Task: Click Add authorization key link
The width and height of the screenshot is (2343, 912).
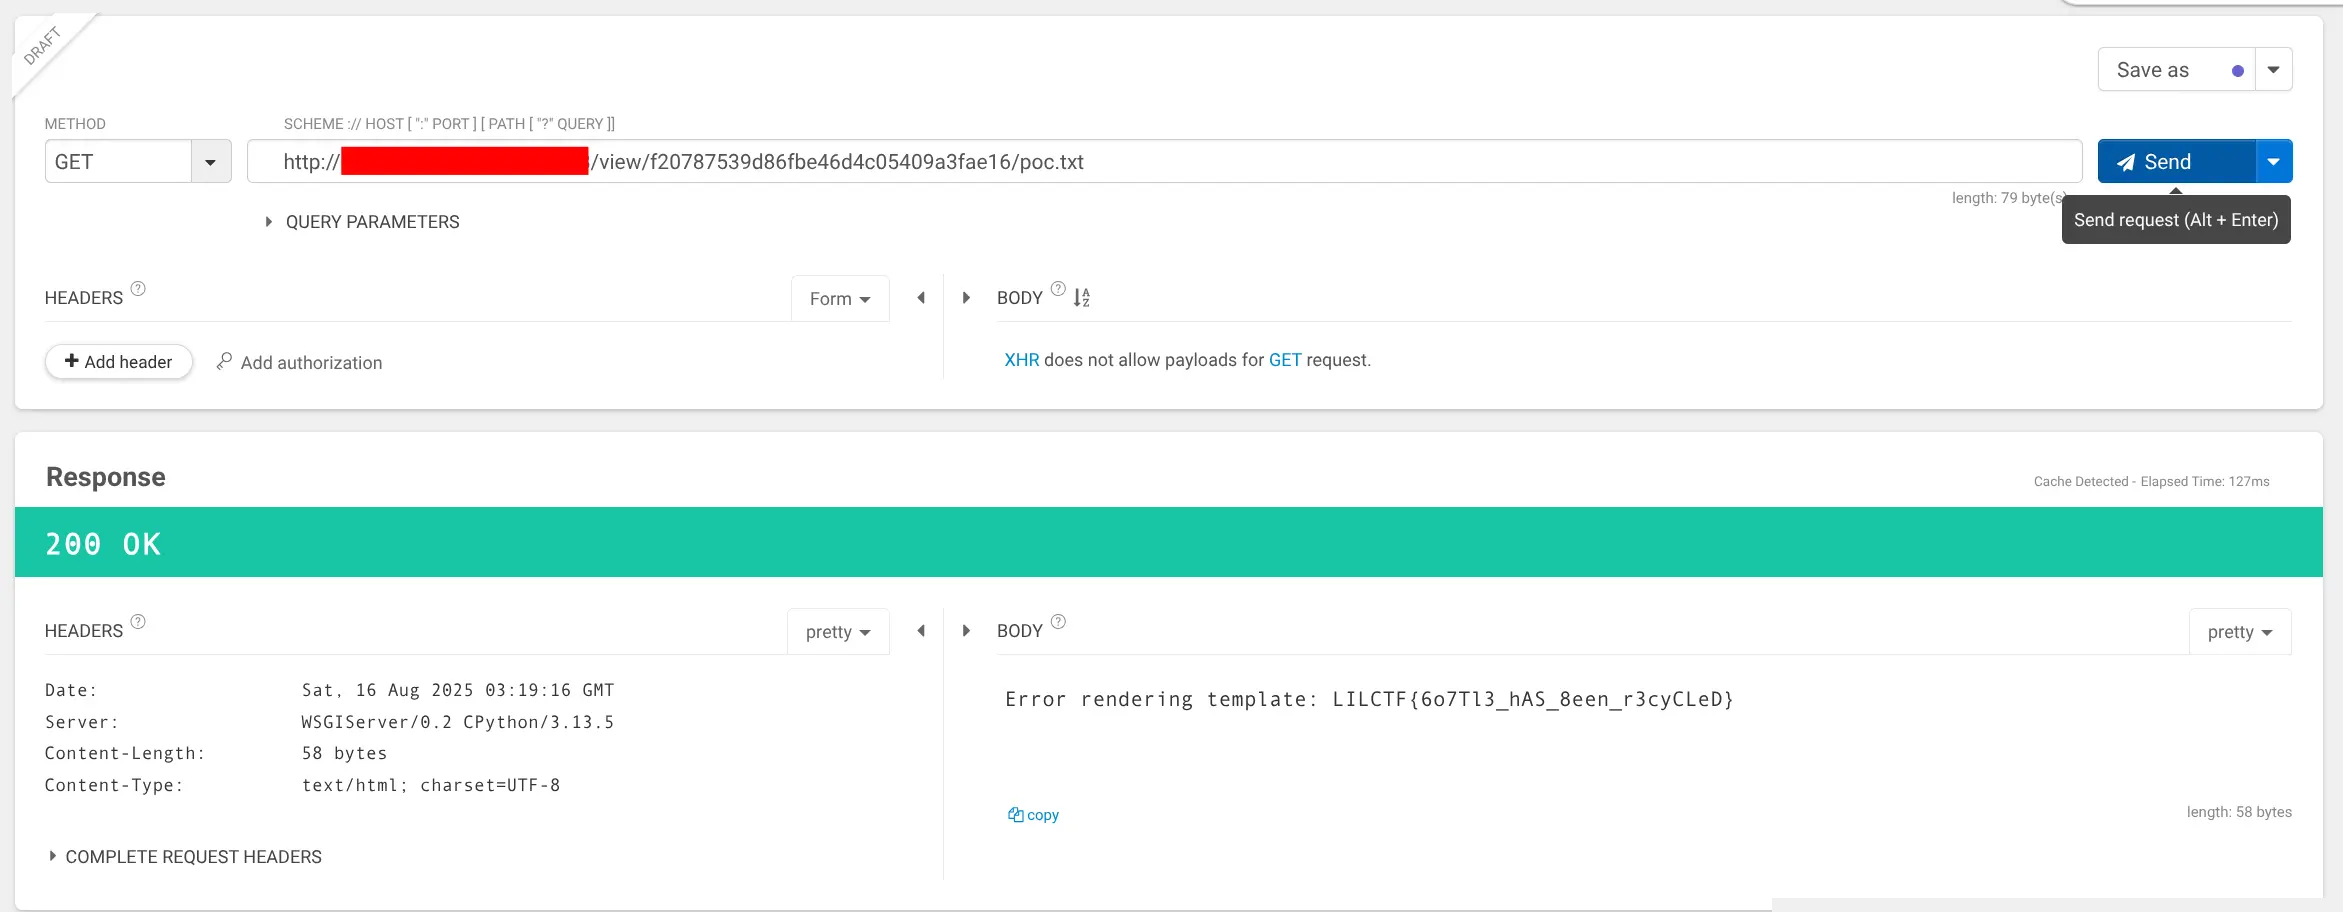Action: coord(299,363)
